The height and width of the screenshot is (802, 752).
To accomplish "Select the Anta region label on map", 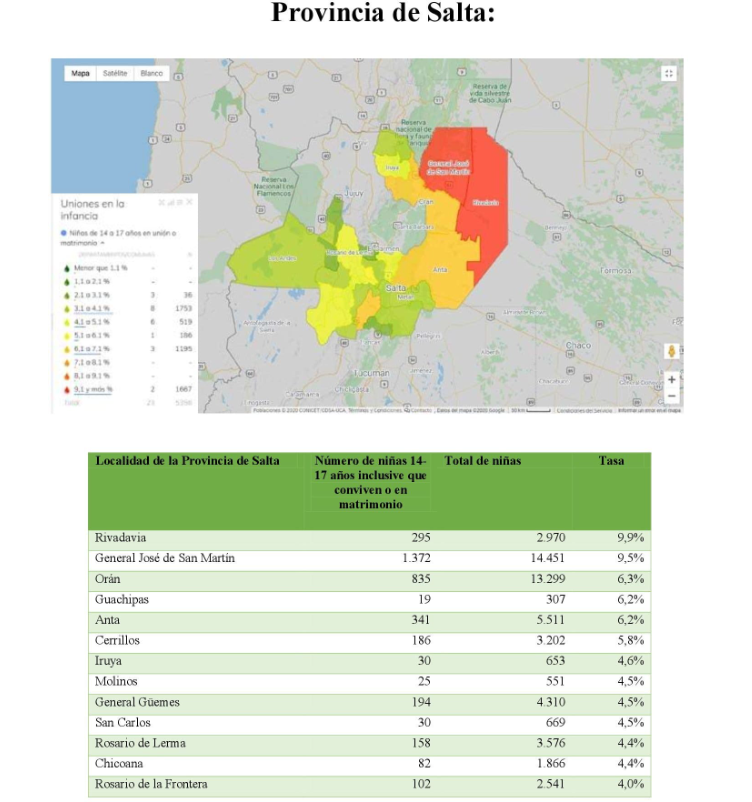I will pos(440,270).
